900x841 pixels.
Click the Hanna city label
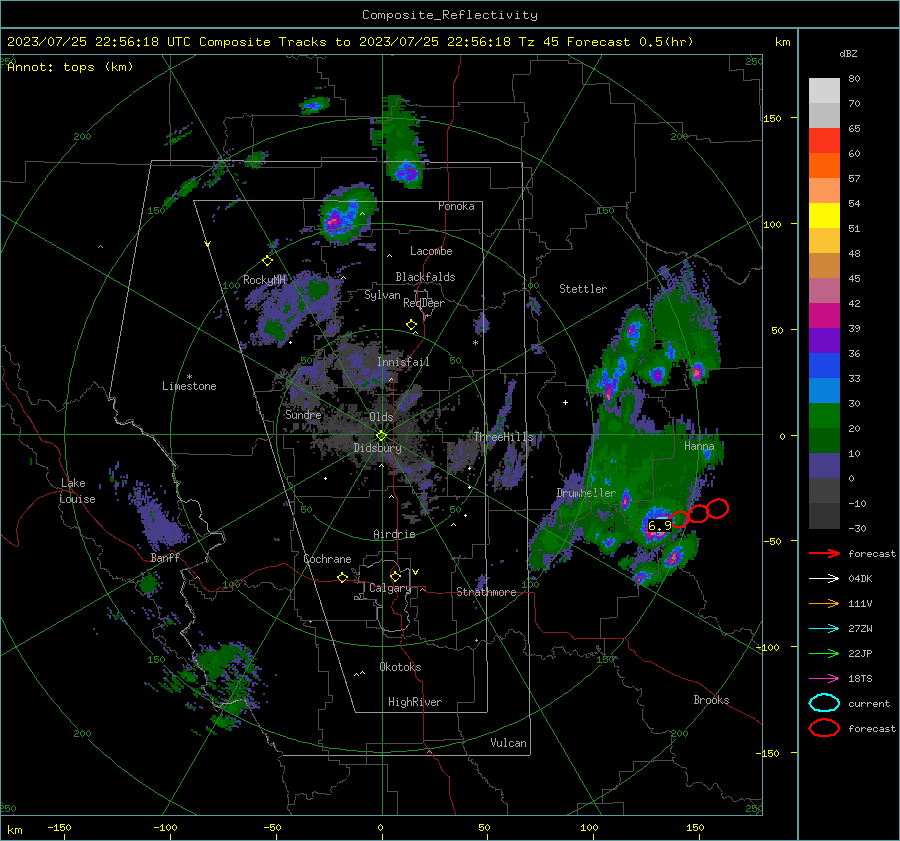point(699,446)
